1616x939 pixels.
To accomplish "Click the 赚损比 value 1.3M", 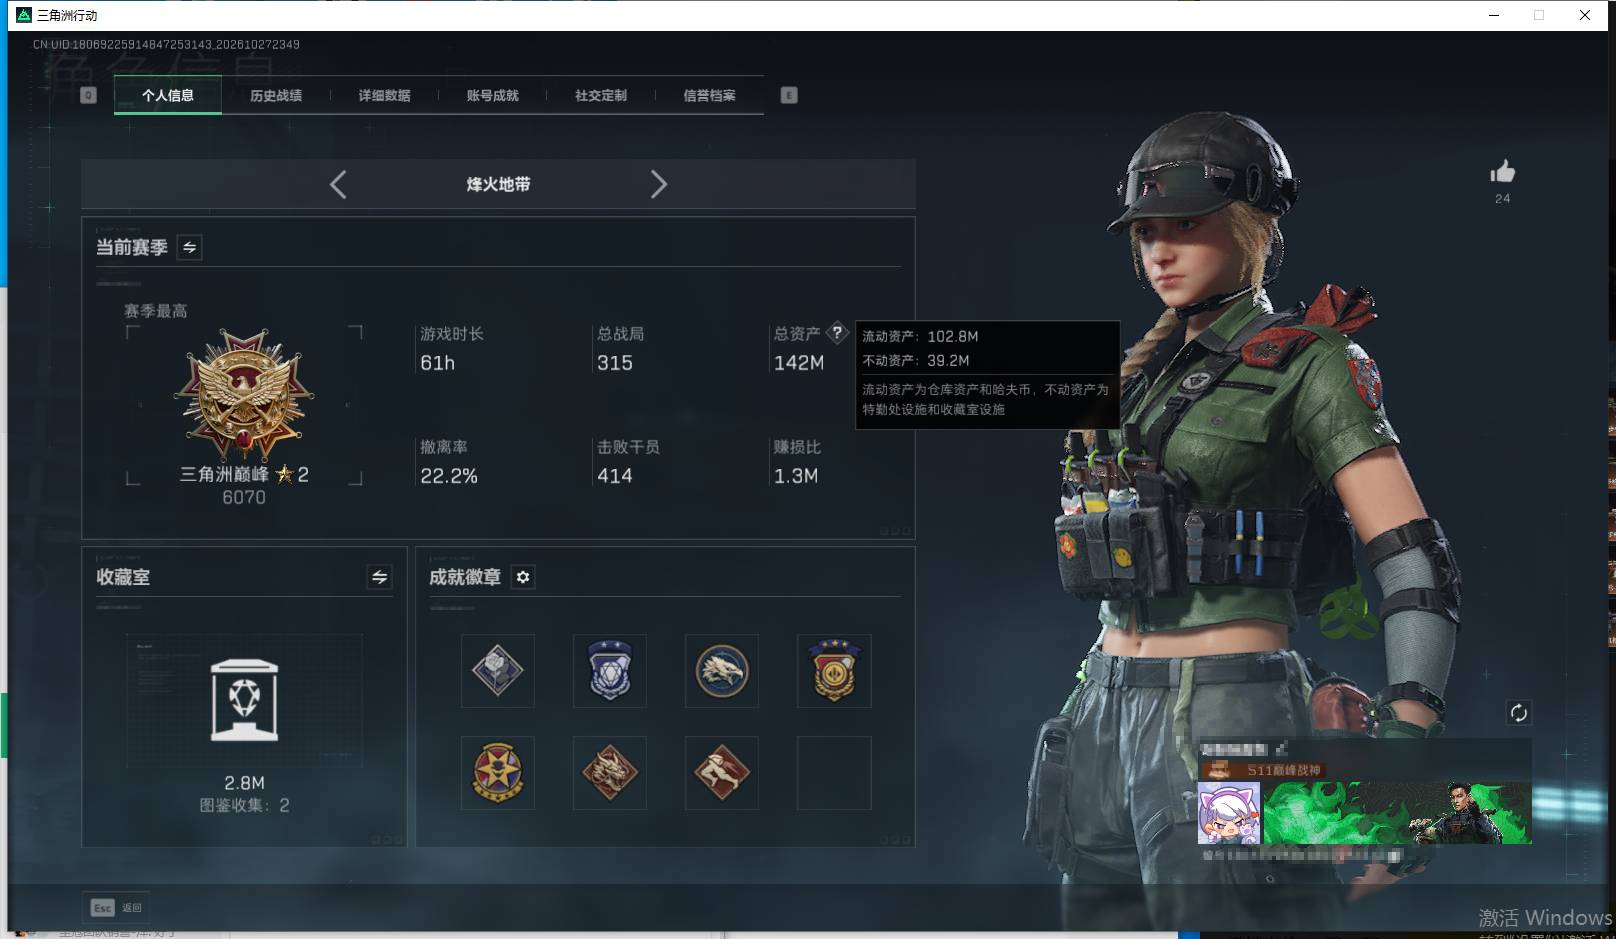I will 796,476.
